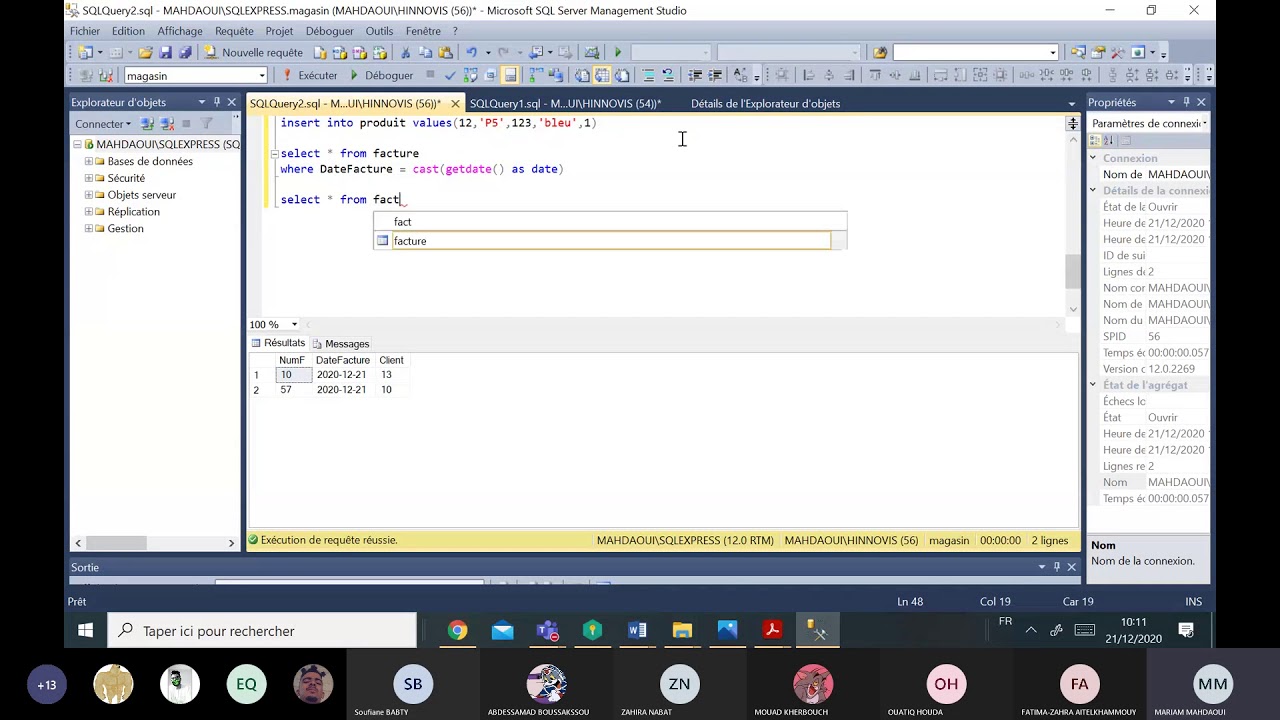1280x720 pixels.
Task: Open Google Chrome from taskbar
Action: pos(457,630)
